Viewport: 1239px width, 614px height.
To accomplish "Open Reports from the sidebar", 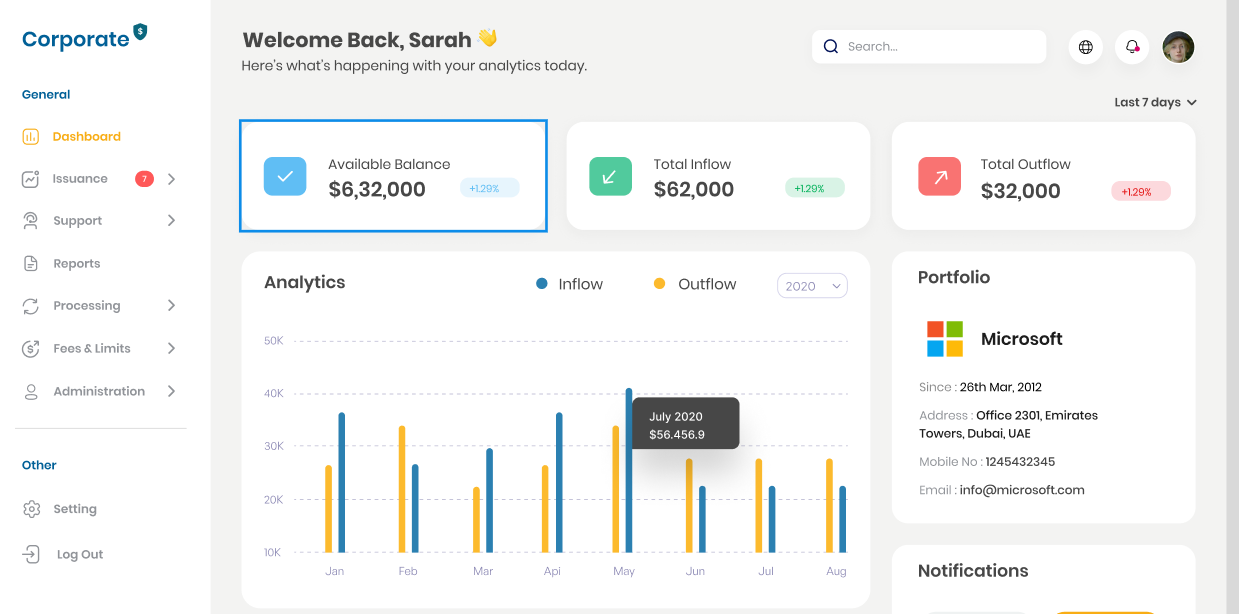I will pos(76,264).
